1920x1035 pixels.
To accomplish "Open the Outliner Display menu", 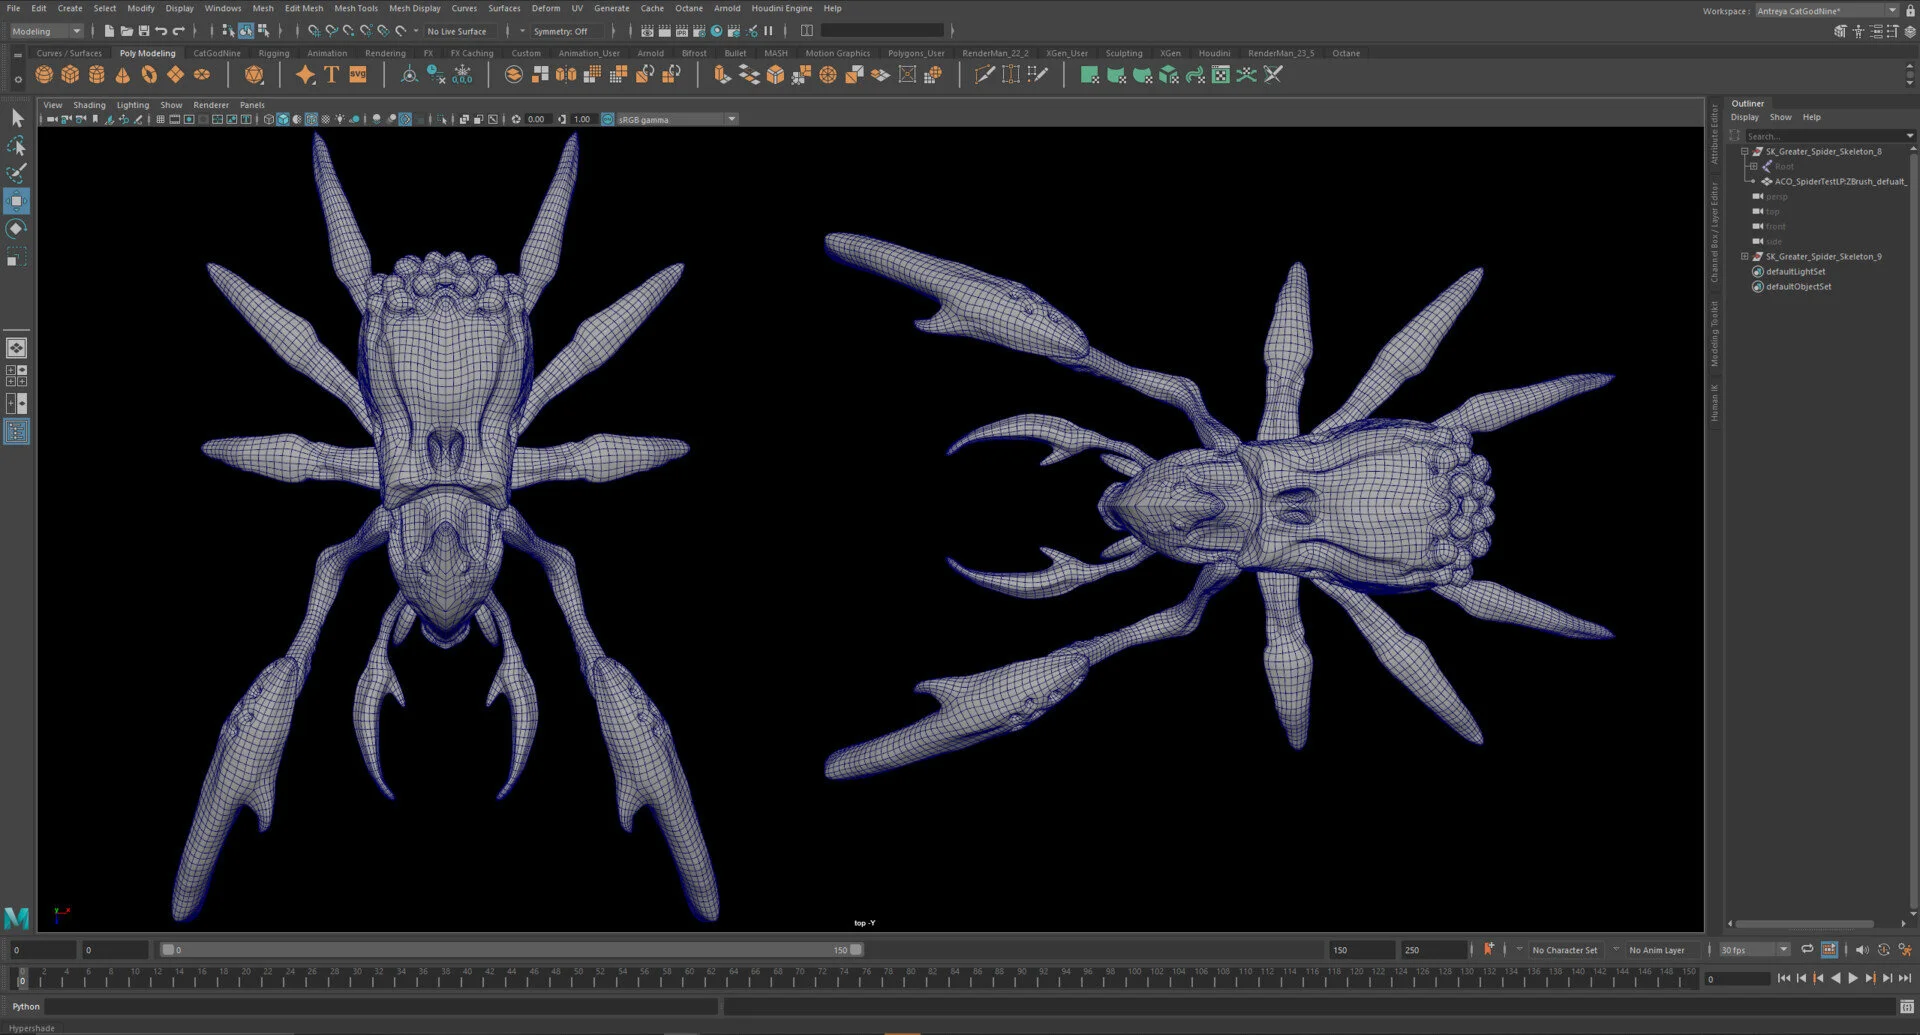I will click(1745, 118).
